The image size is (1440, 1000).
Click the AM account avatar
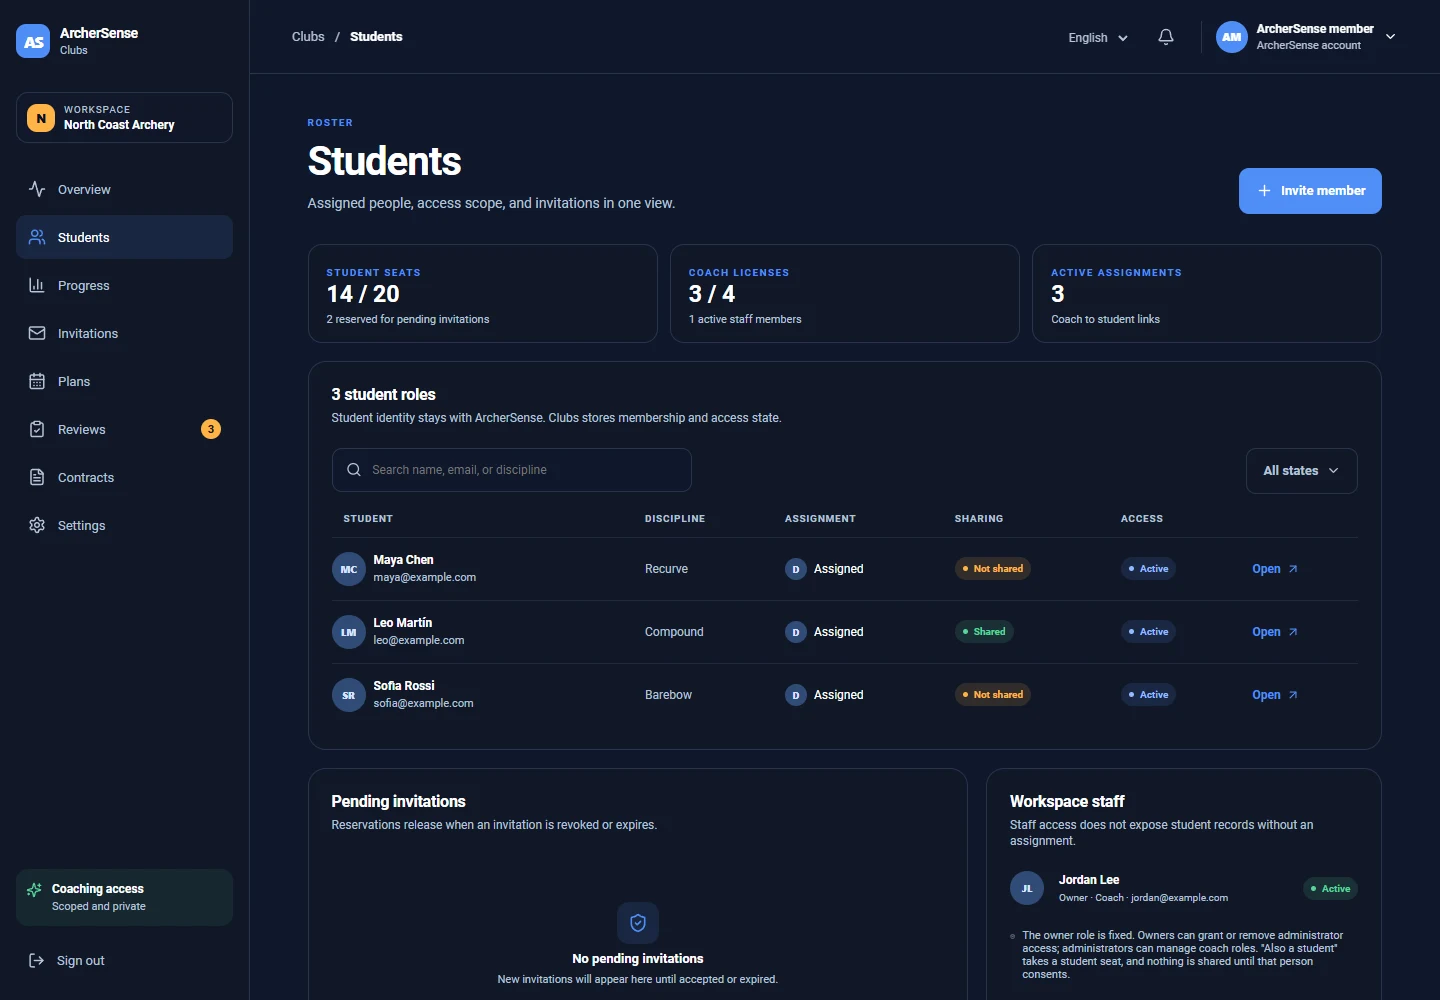1232,37
